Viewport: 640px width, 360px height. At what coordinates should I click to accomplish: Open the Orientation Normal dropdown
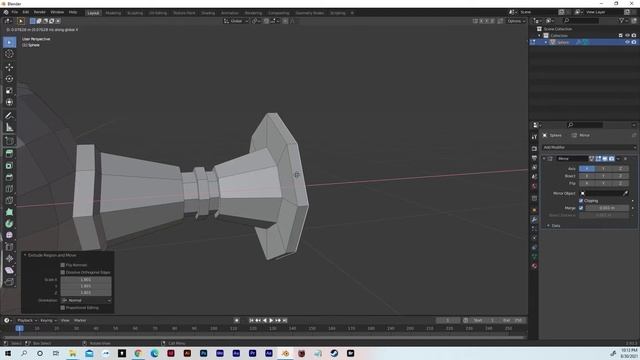pyautogui.click(x=86, y=300)
